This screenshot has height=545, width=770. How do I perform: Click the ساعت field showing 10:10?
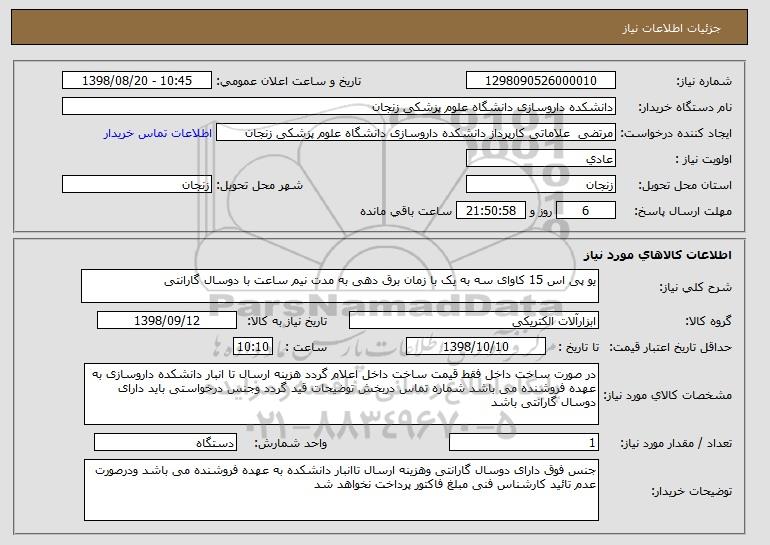click(253, 347)
